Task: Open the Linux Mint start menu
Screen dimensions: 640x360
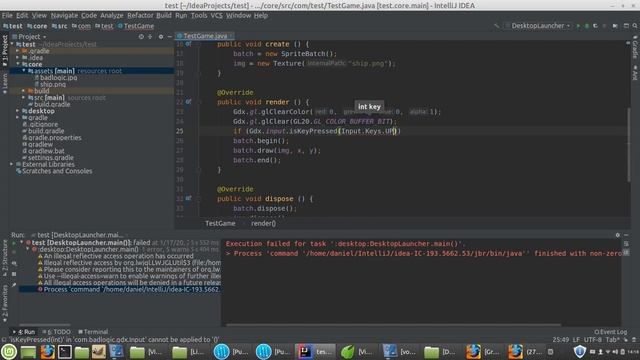Action: coord(9,351)
